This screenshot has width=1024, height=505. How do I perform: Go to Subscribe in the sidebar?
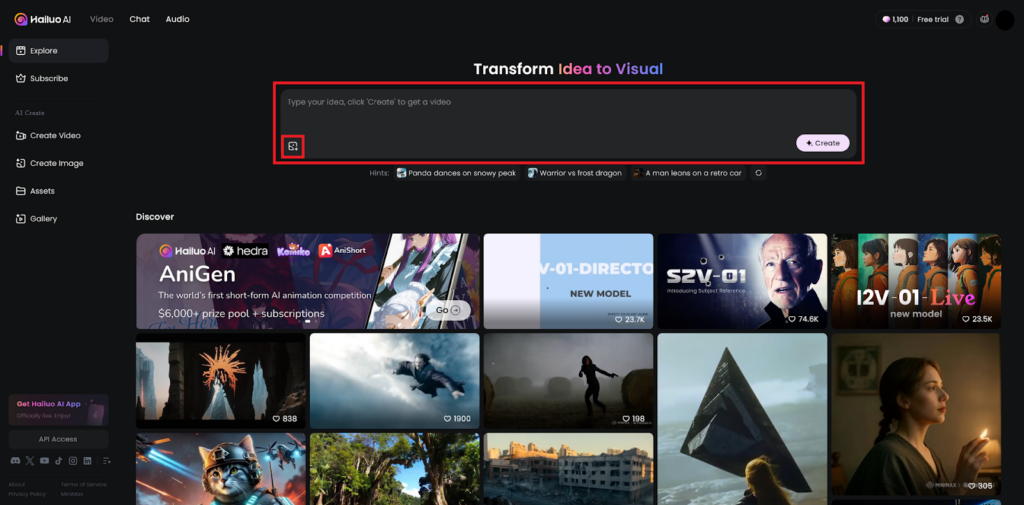59,78
